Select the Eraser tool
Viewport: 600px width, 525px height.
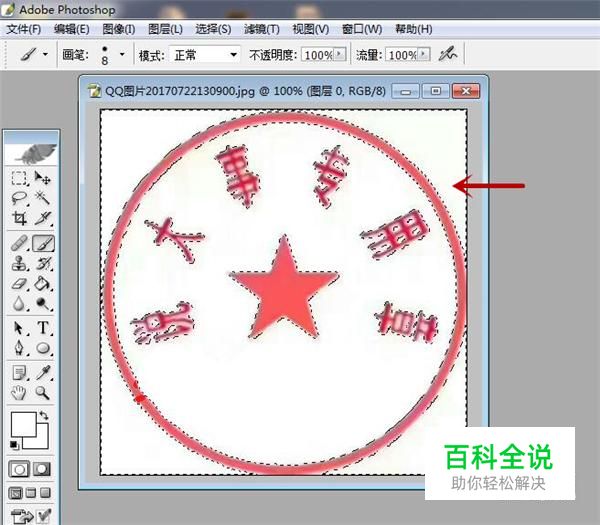coord(19,284)
